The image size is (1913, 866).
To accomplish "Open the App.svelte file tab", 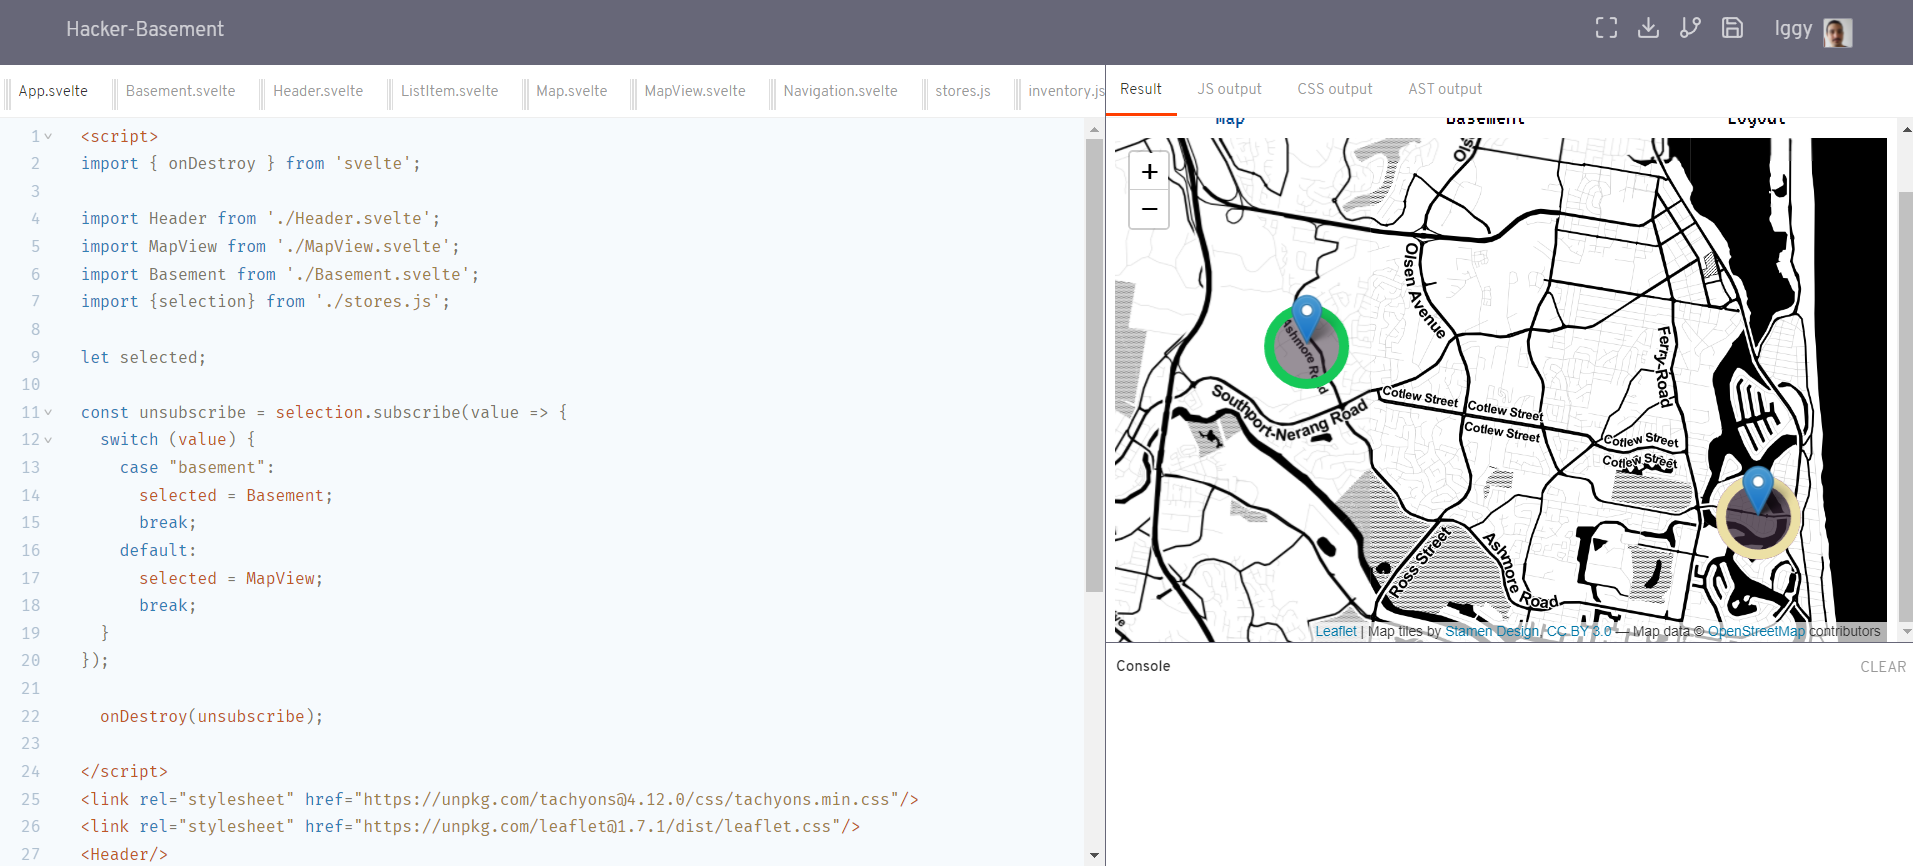I will (53, 91).
